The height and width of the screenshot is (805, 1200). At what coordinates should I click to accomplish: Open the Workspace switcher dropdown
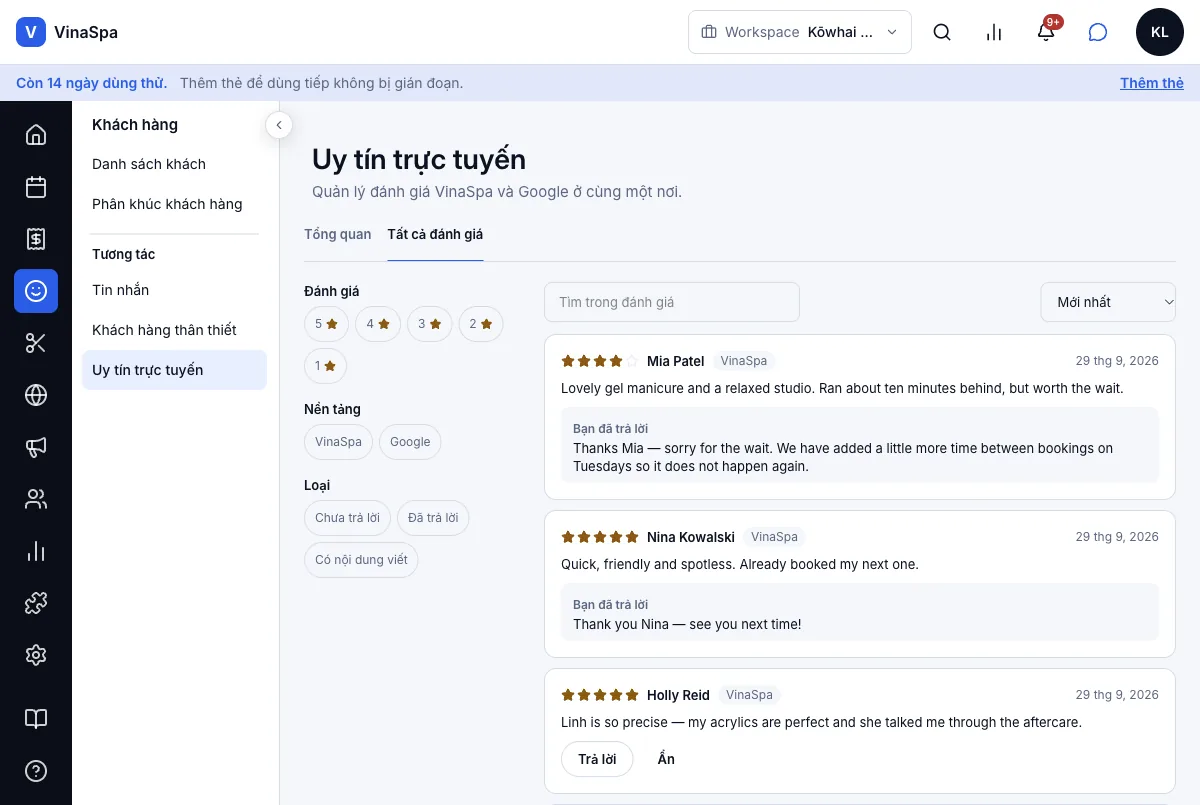800,32
